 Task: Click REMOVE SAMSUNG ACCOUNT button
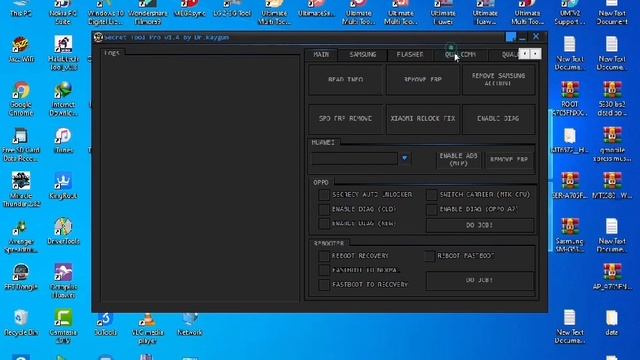pos(498,80)
